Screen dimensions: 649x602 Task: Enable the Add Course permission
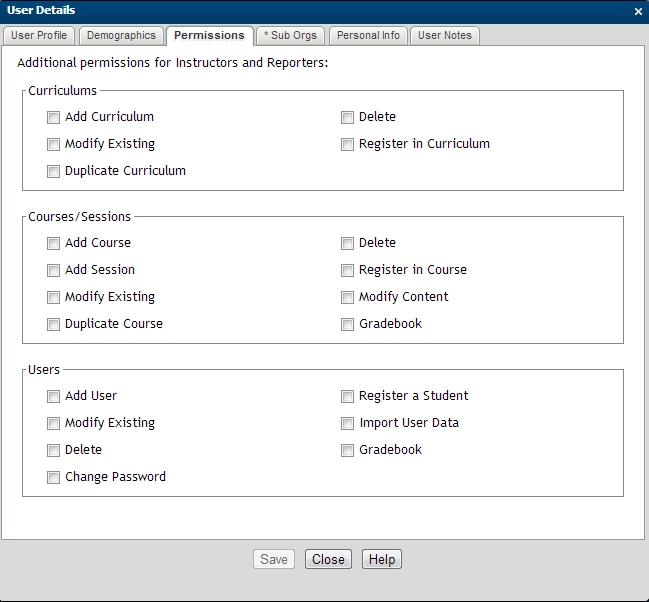click(54, 243)
